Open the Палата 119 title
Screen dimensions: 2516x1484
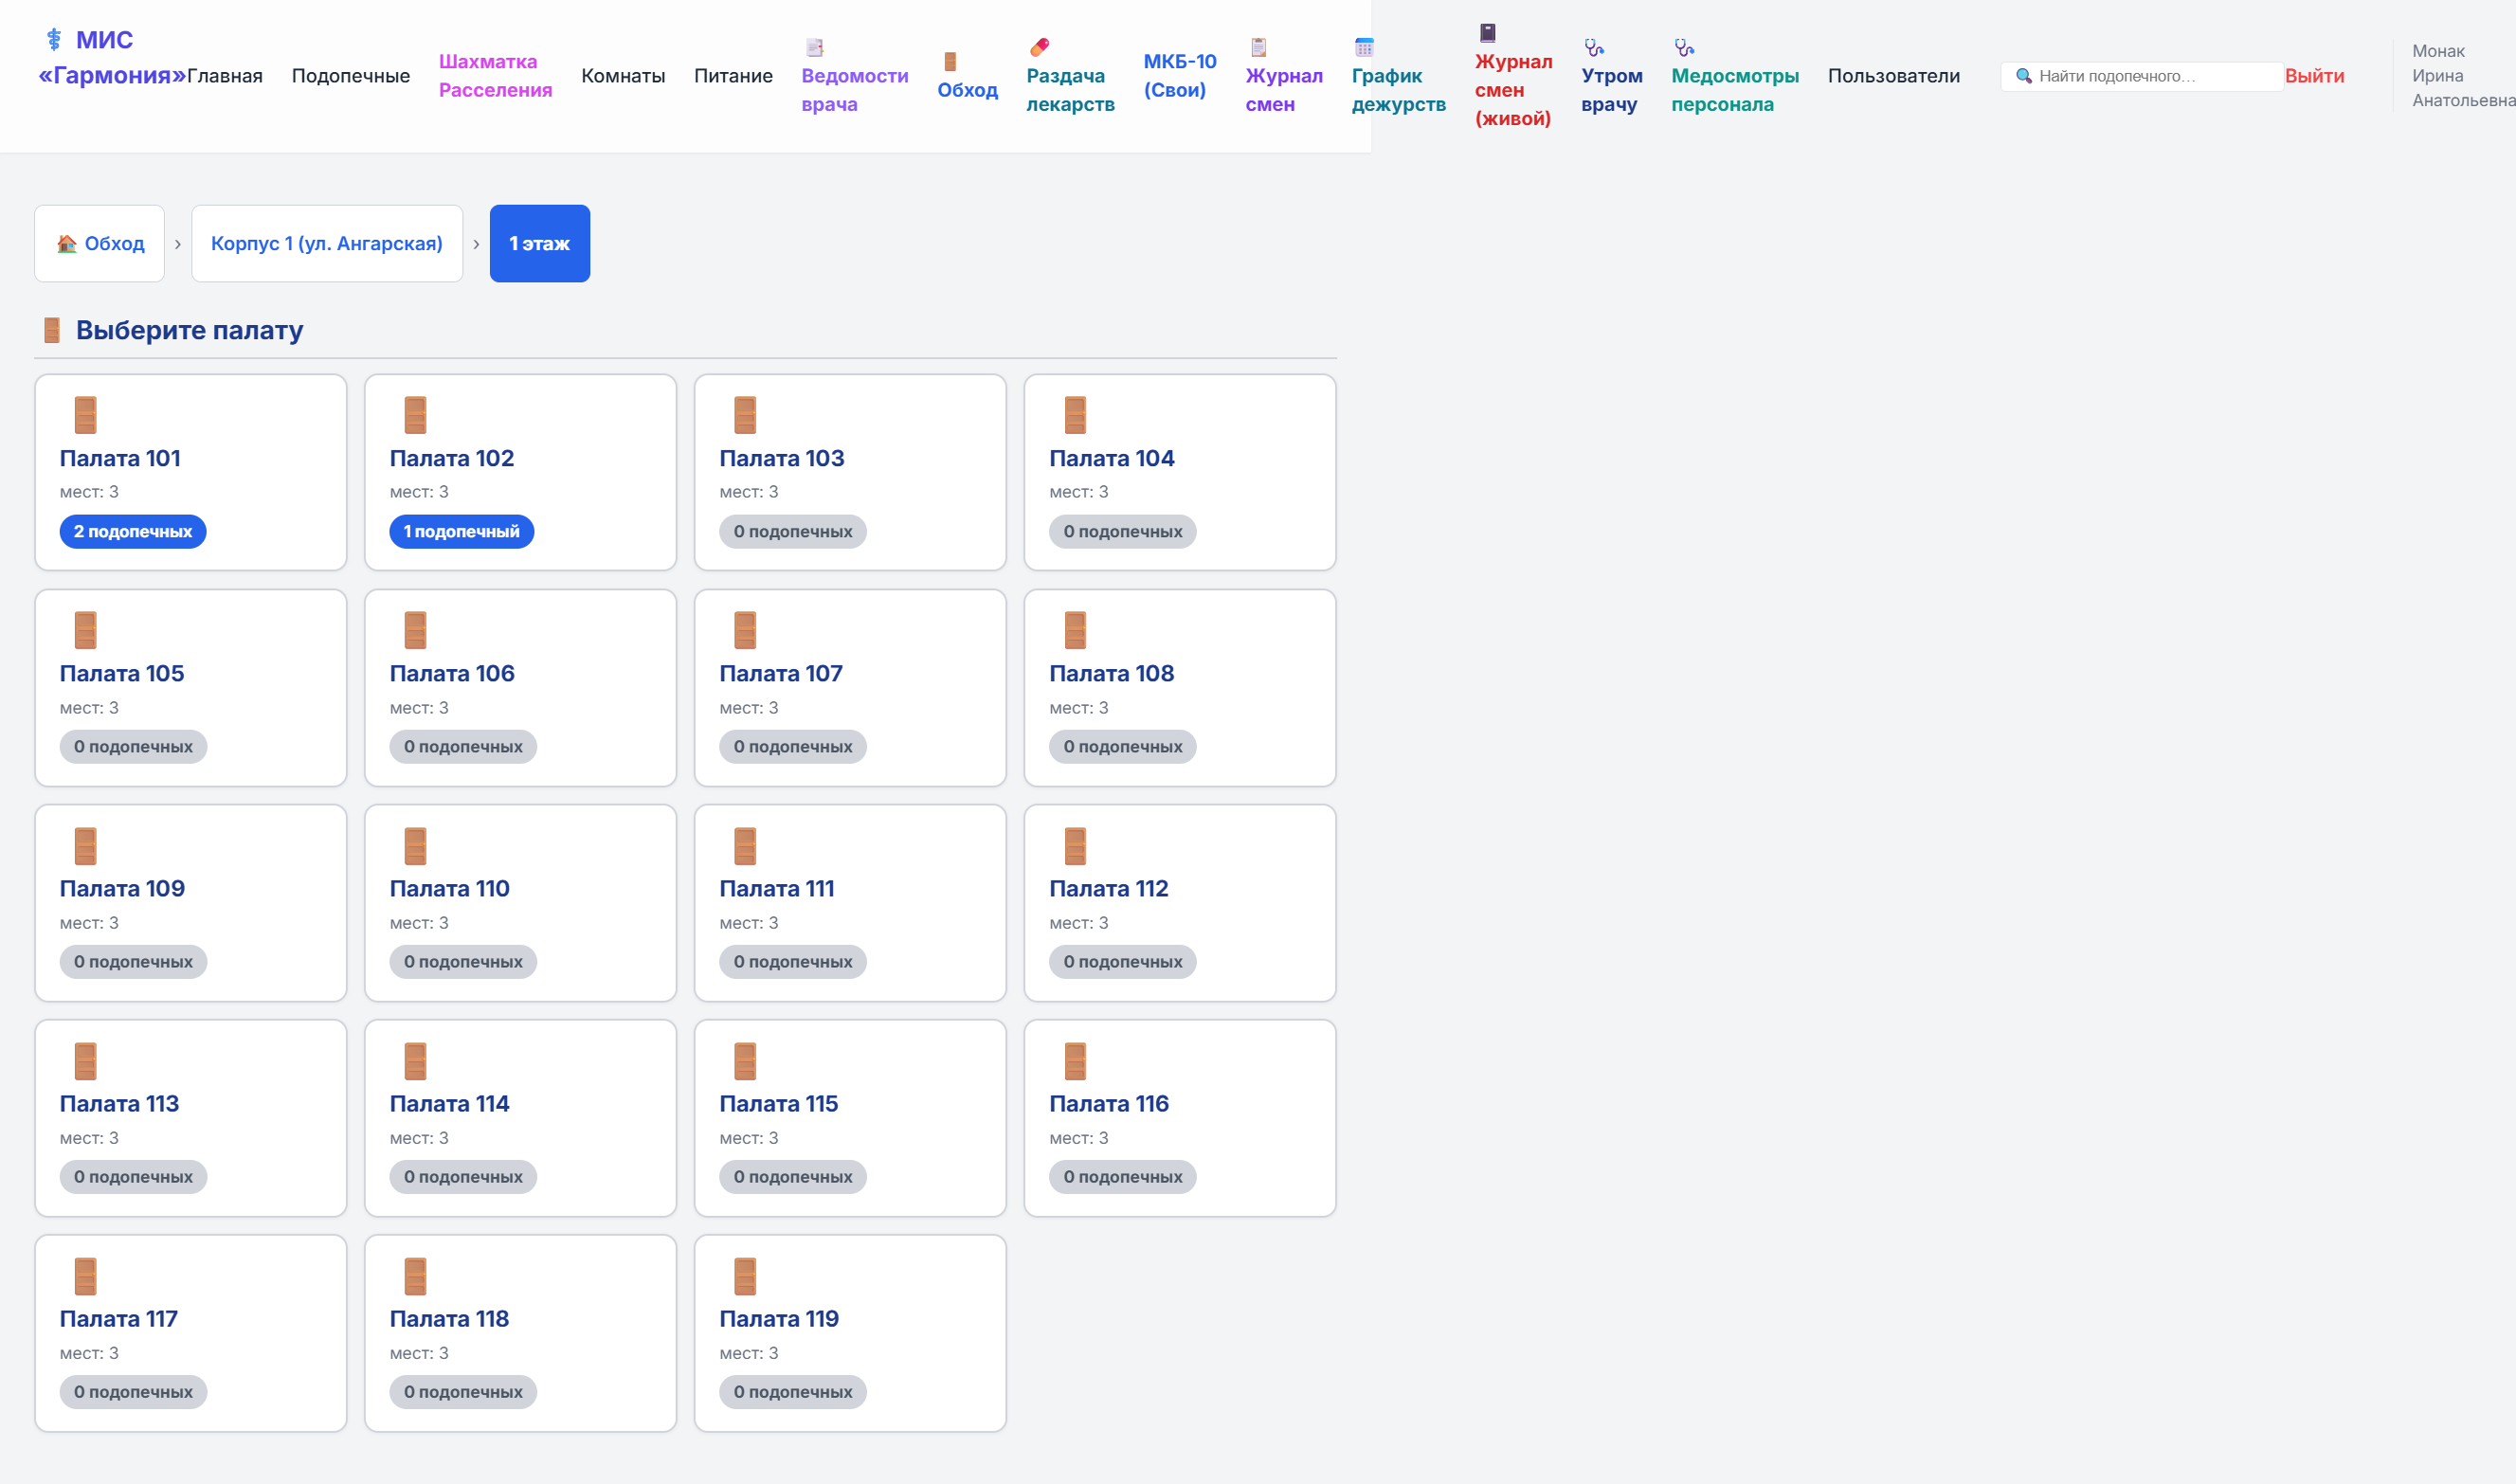(778, 1318)
